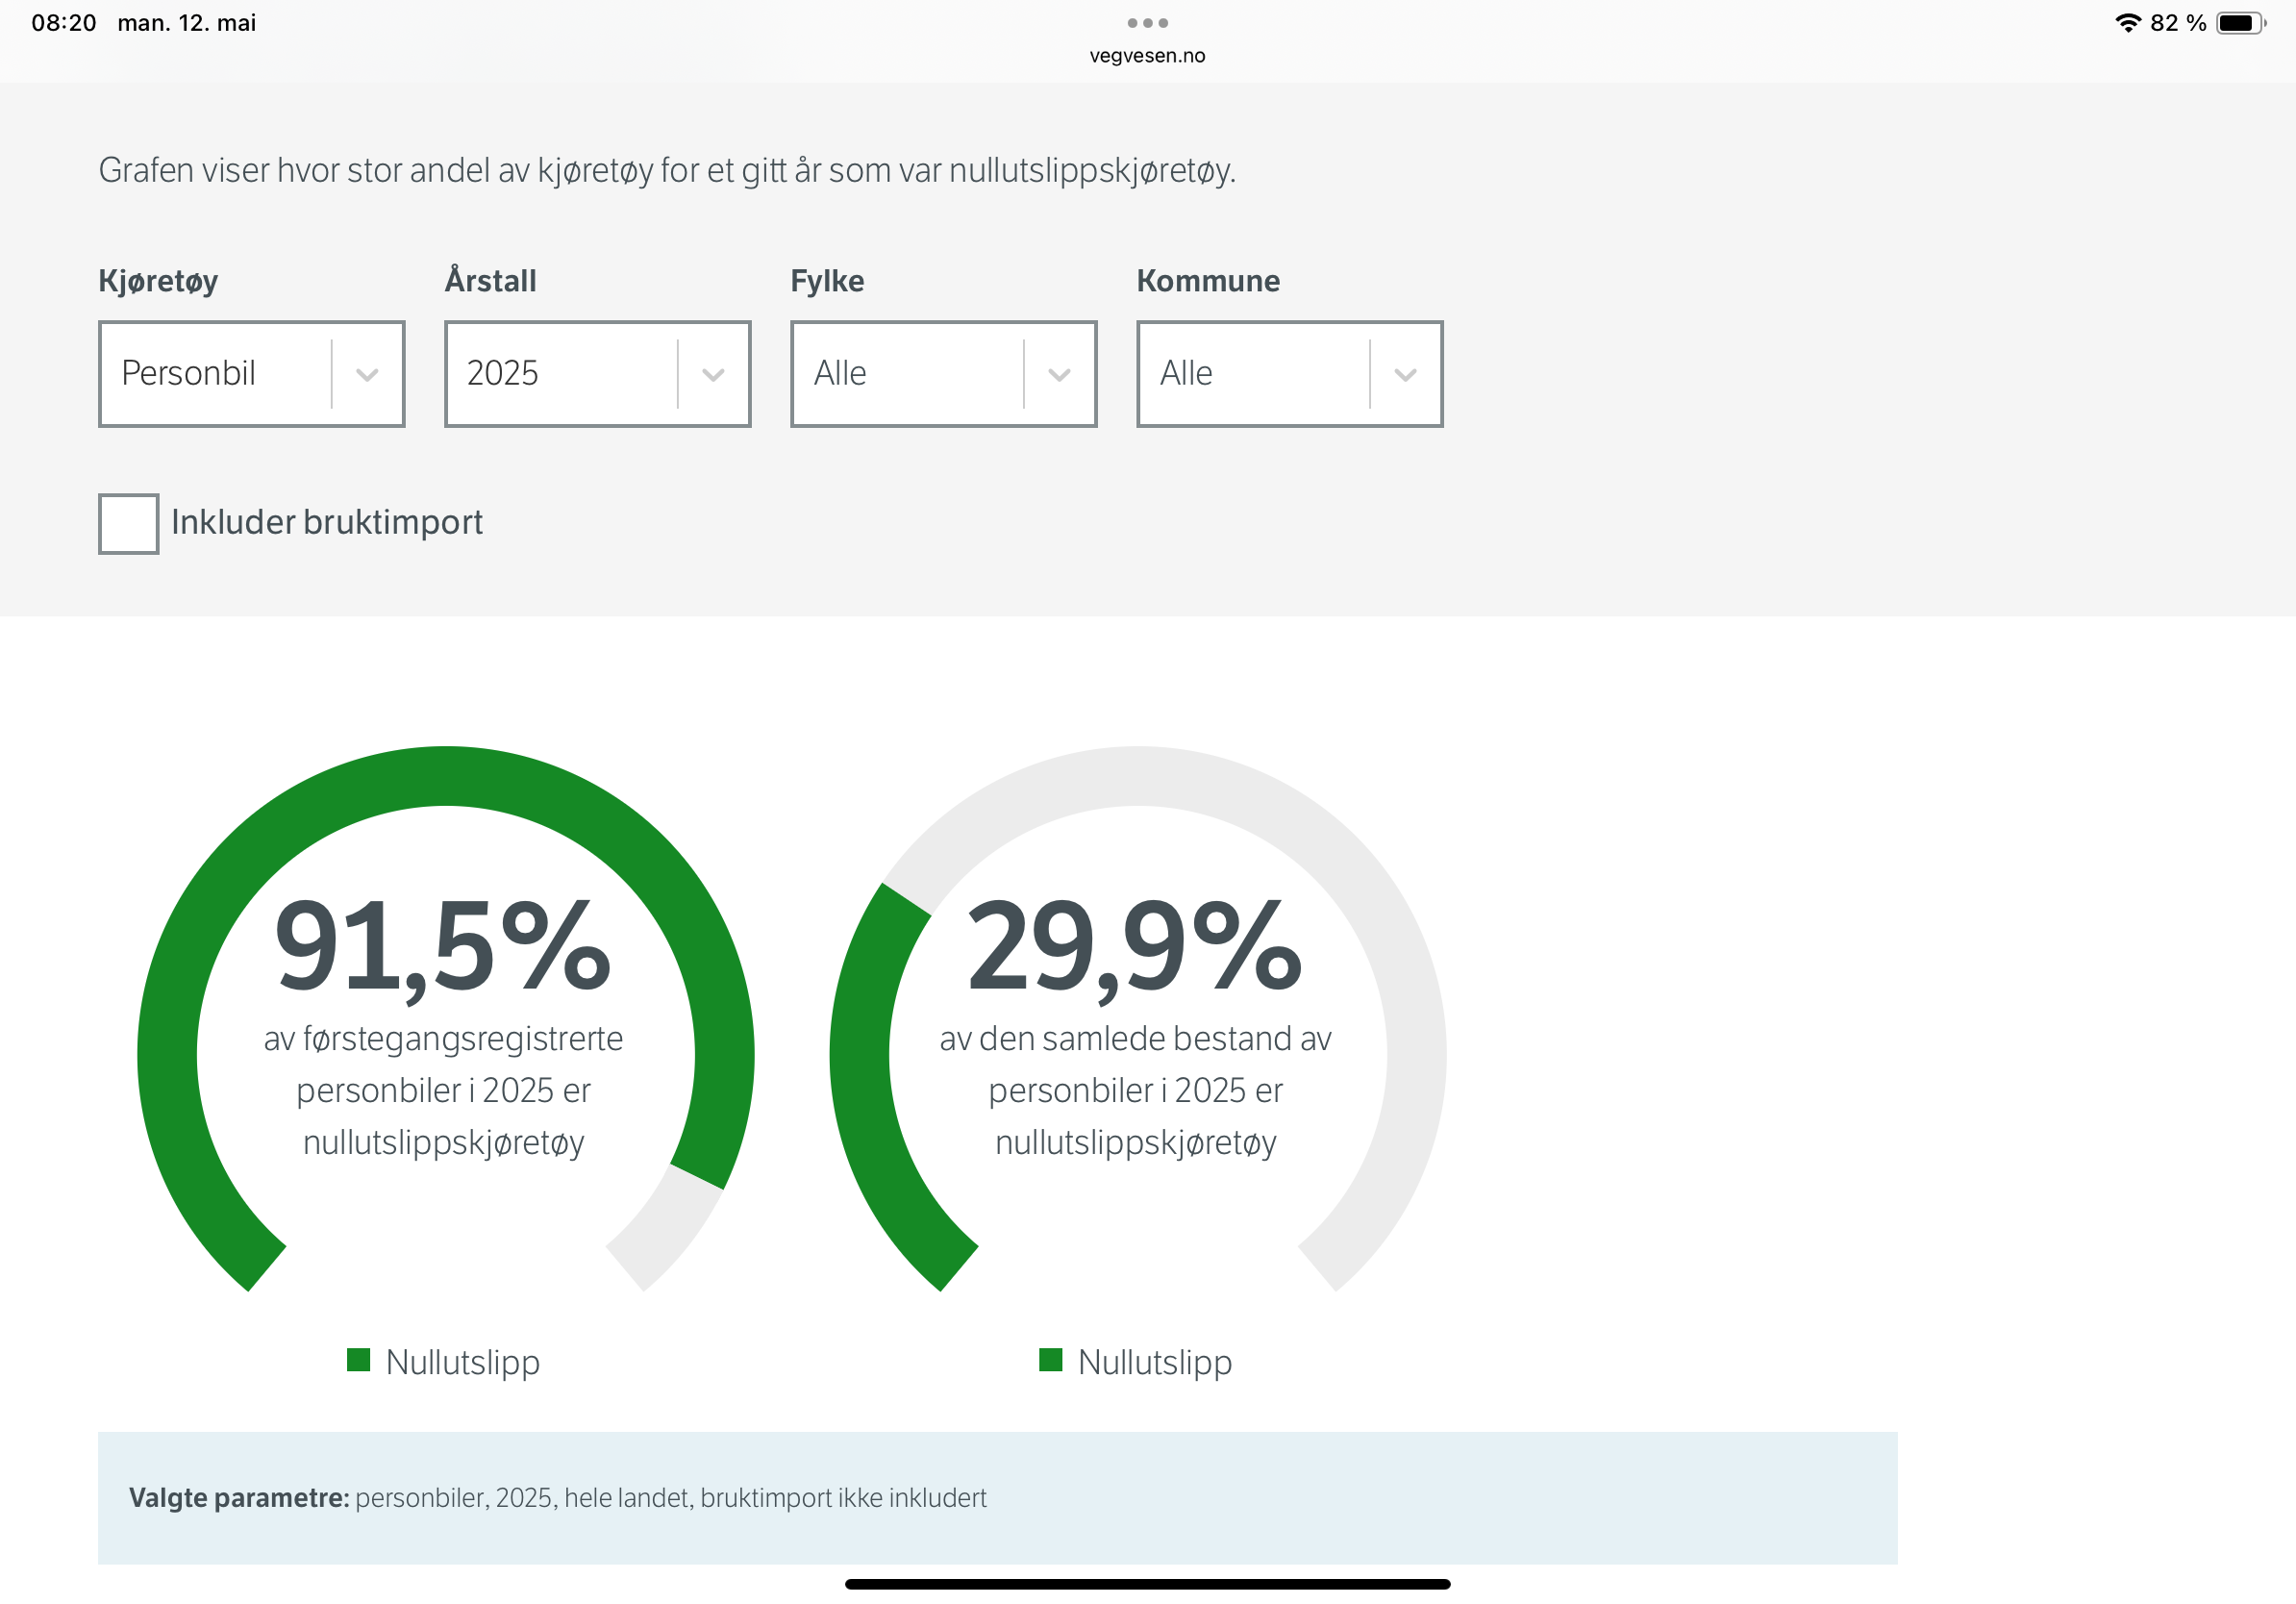
Task: Open the Kommune dropdown showing Alle
Action: pos(1290,374)
